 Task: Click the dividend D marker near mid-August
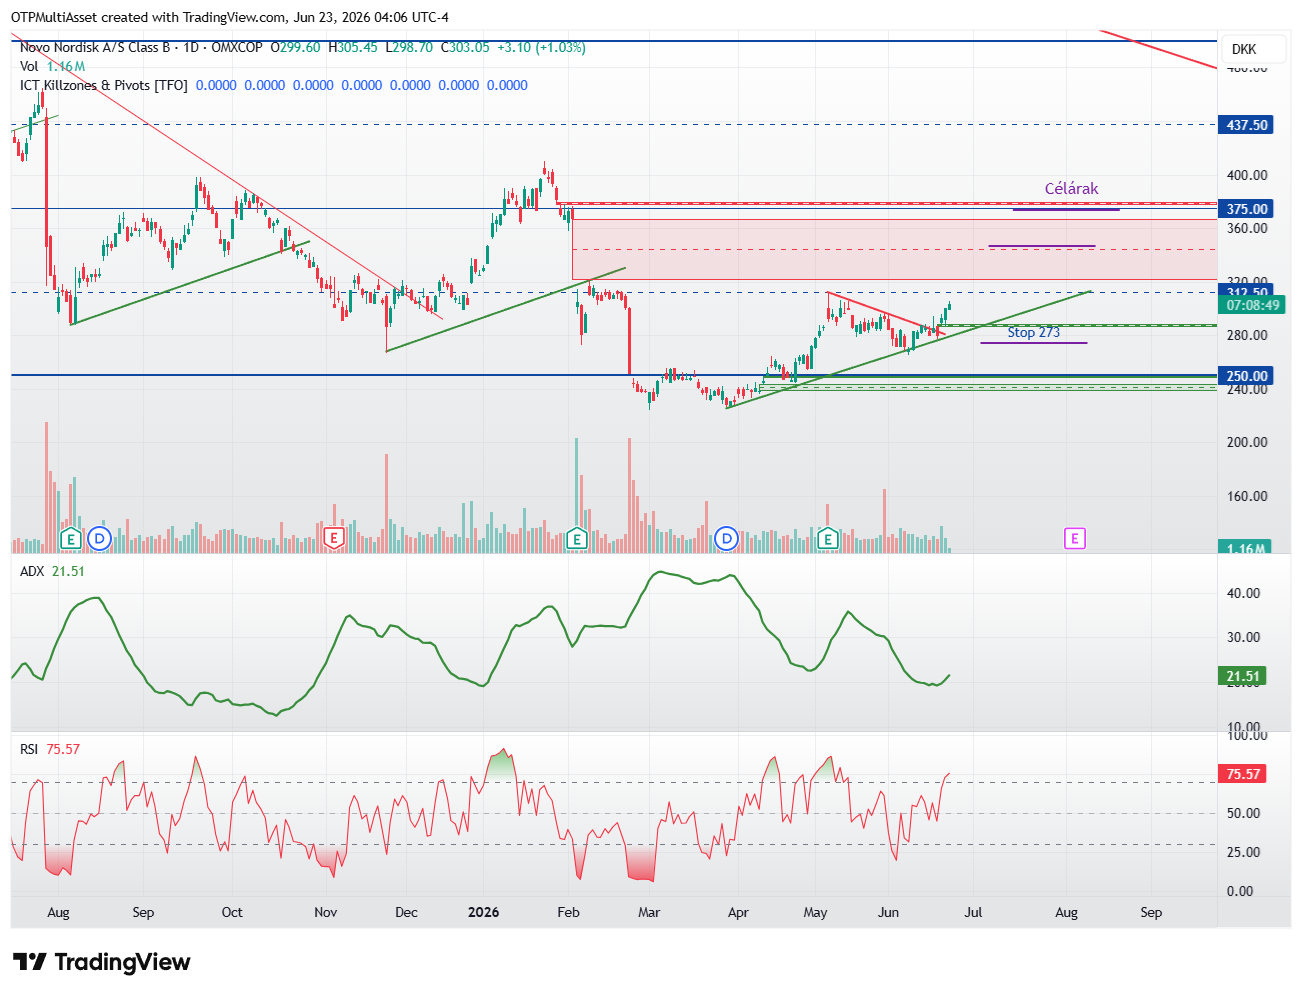click(x=98, y=539)
